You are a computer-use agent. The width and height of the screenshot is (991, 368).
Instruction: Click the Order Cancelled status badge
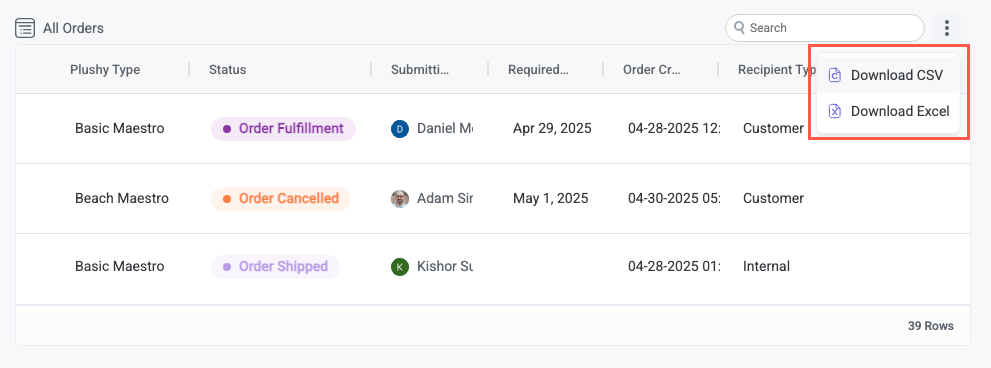(281, 199)
